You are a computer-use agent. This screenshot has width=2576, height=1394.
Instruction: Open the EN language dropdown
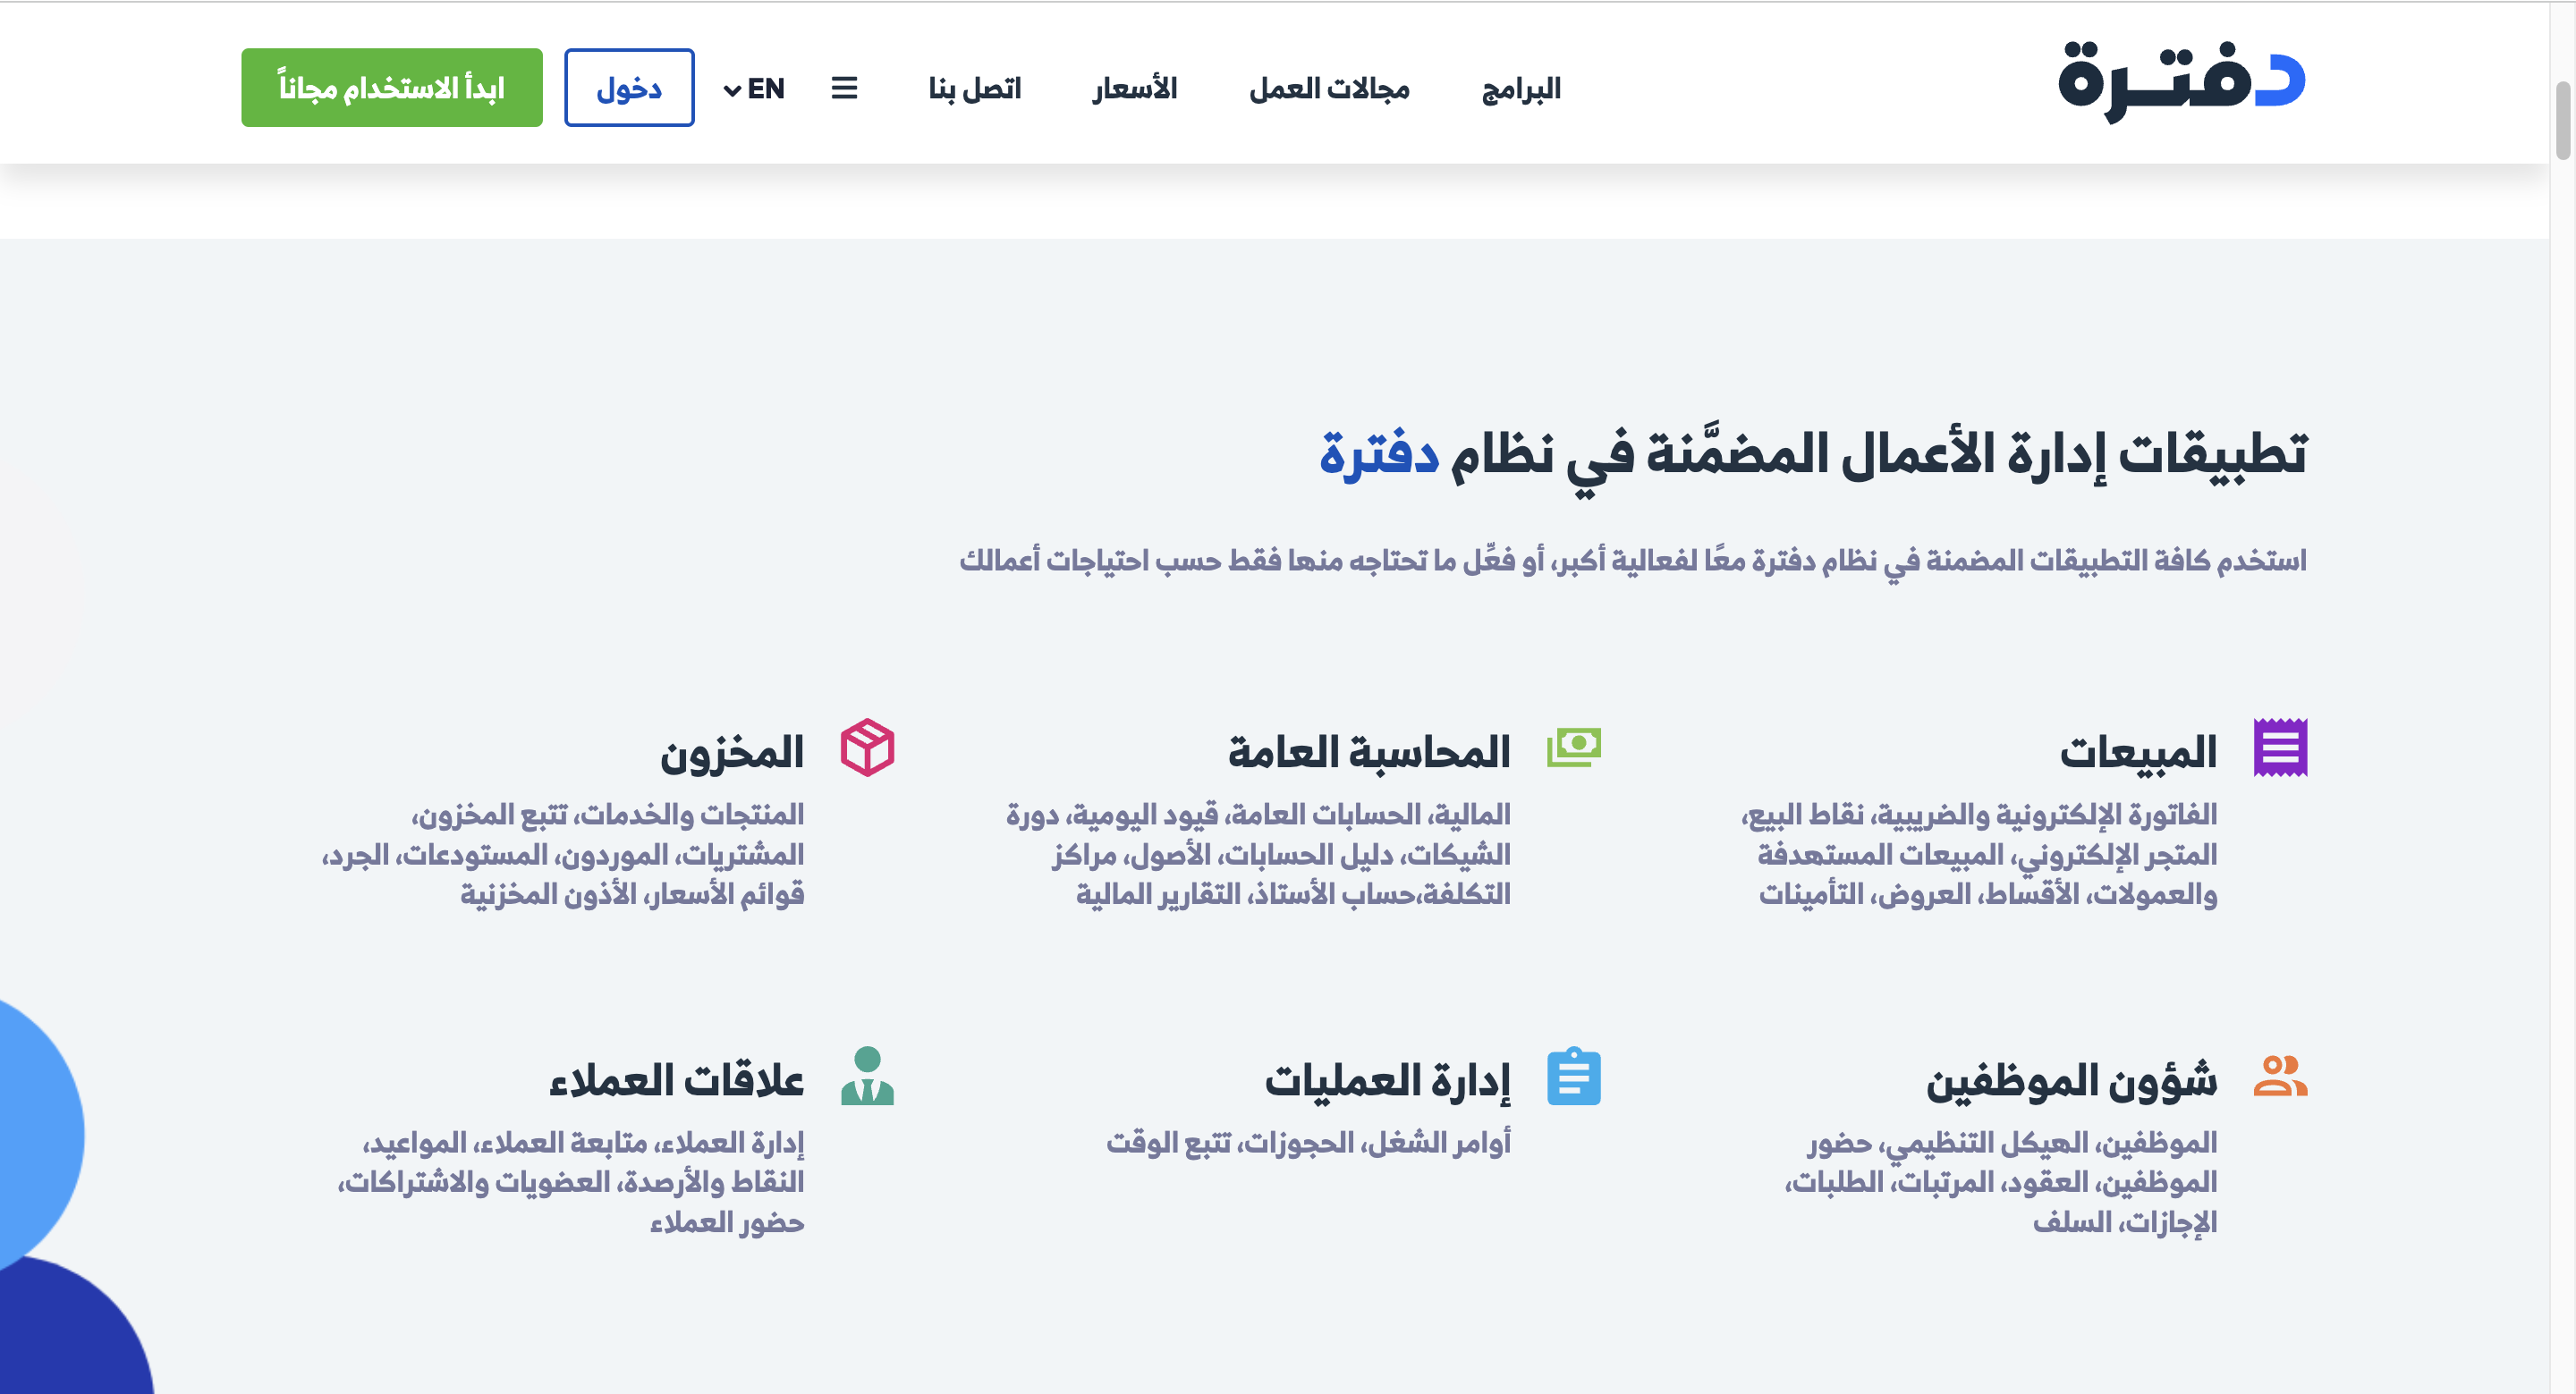[x=754, y=88]
